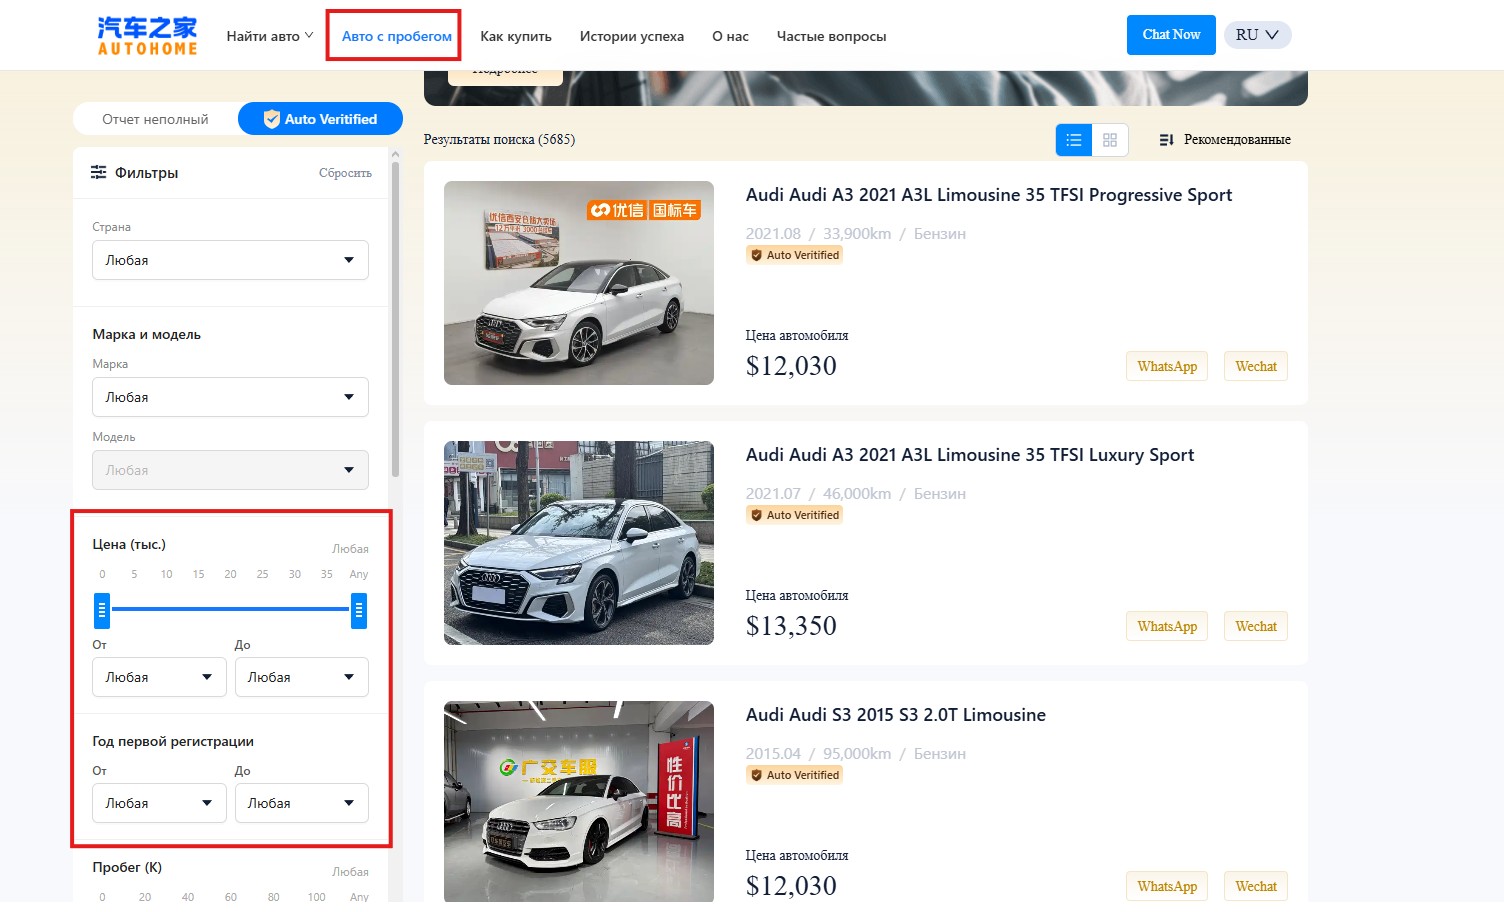The image size is (1504, 912).
Task: Open registration year От dropdown
Action: pyautogui.click(x=159, y=803)
